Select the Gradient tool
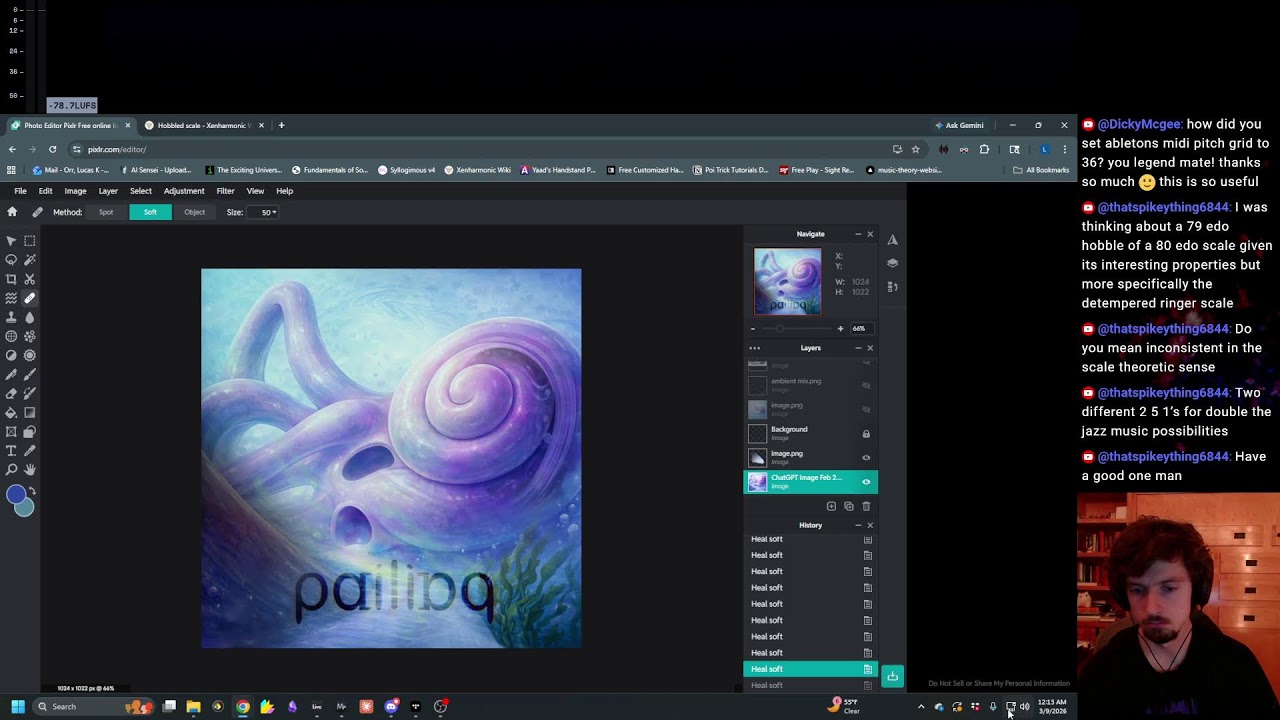 [30, 412]
